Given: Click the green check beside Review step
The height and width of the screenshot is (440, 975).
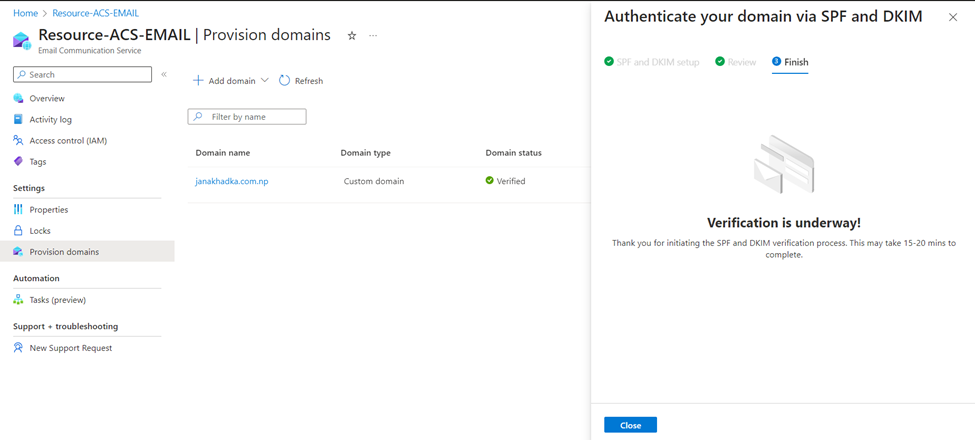Looking at the screenshot, I should (x=720, y=62).
